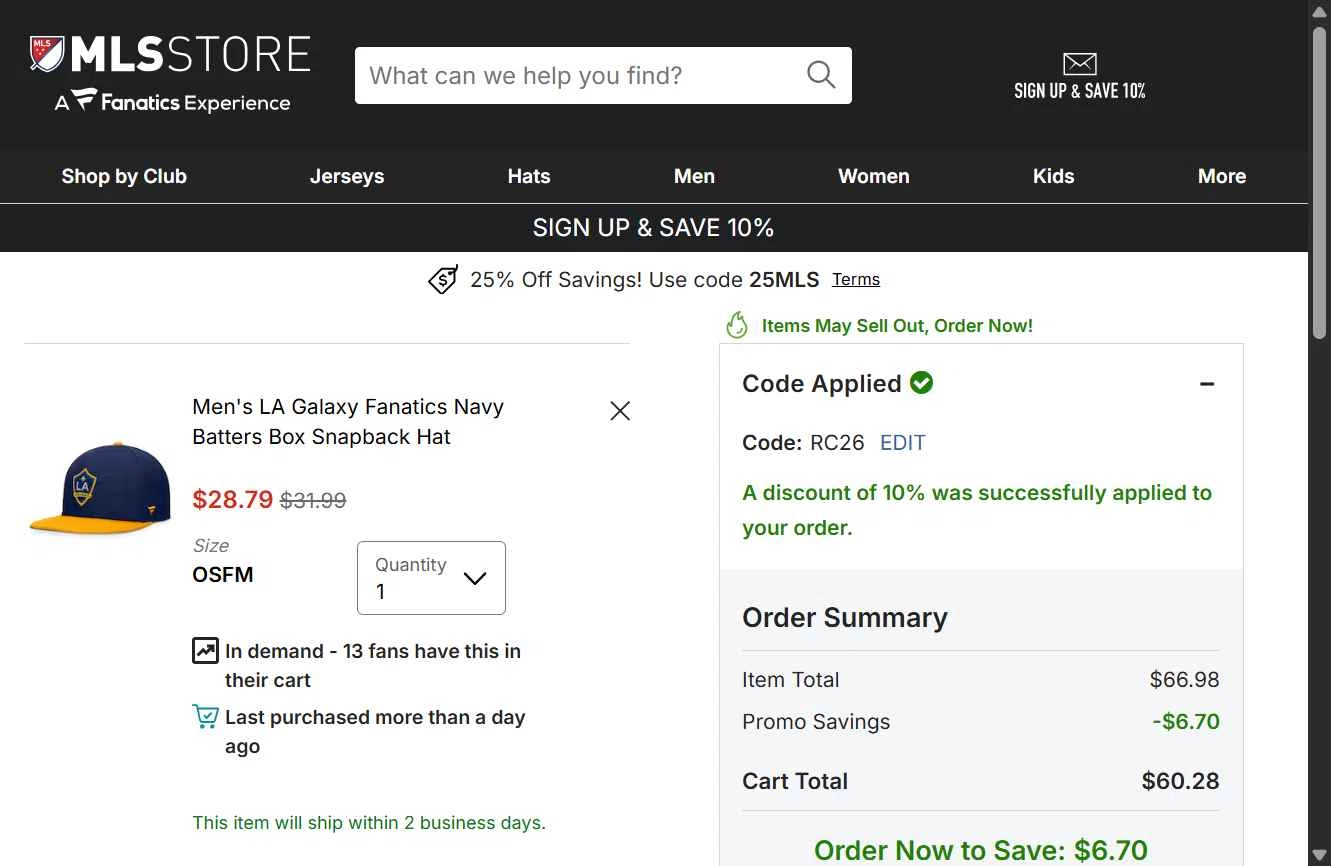Click the LA Galaxy hat thumbnail

pyautogui.click(x=100, y=489)
